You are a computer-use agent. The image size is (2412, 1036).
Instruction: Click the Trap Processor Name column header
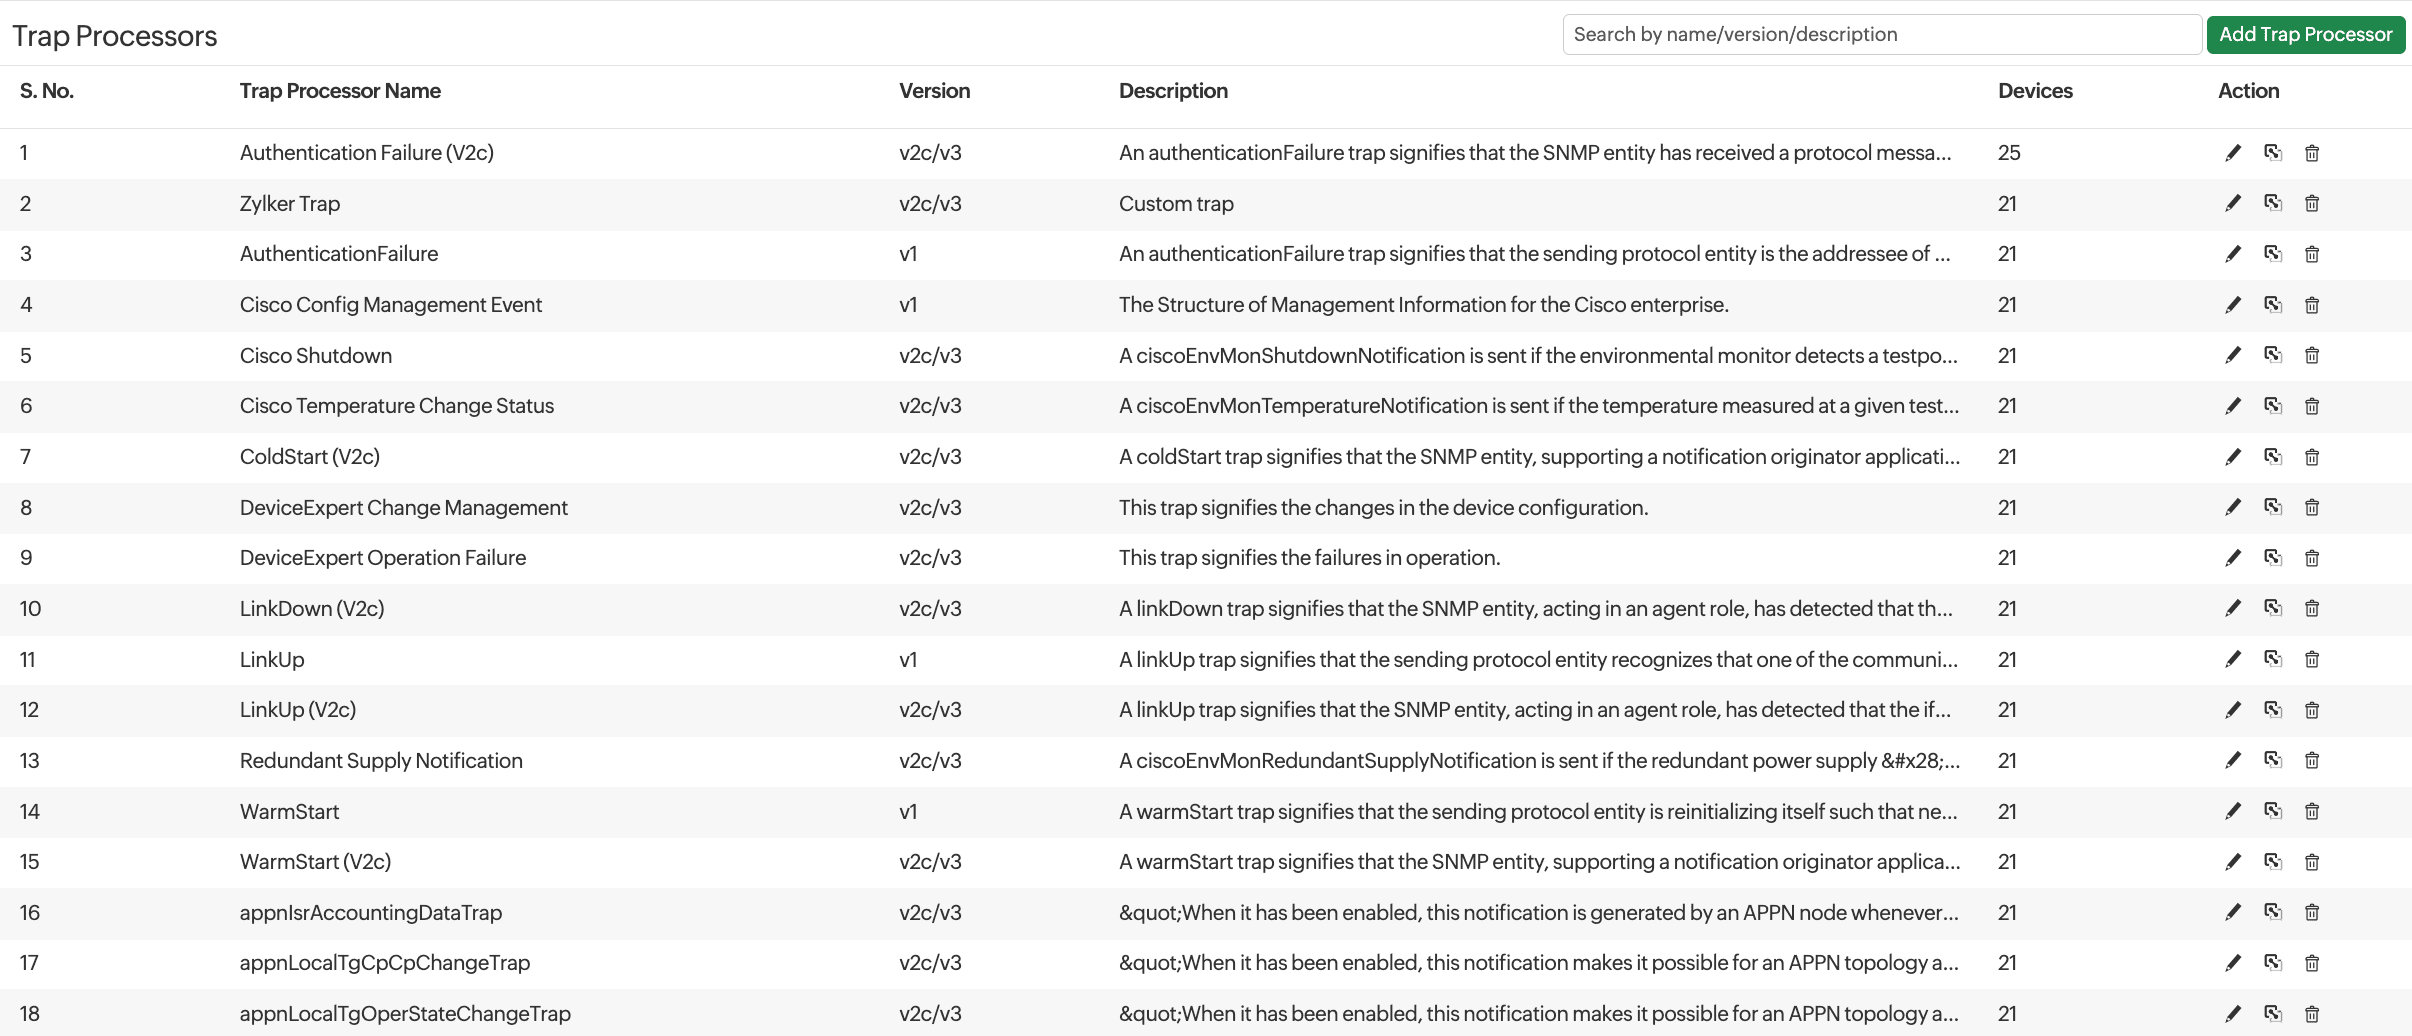(340, 91)
